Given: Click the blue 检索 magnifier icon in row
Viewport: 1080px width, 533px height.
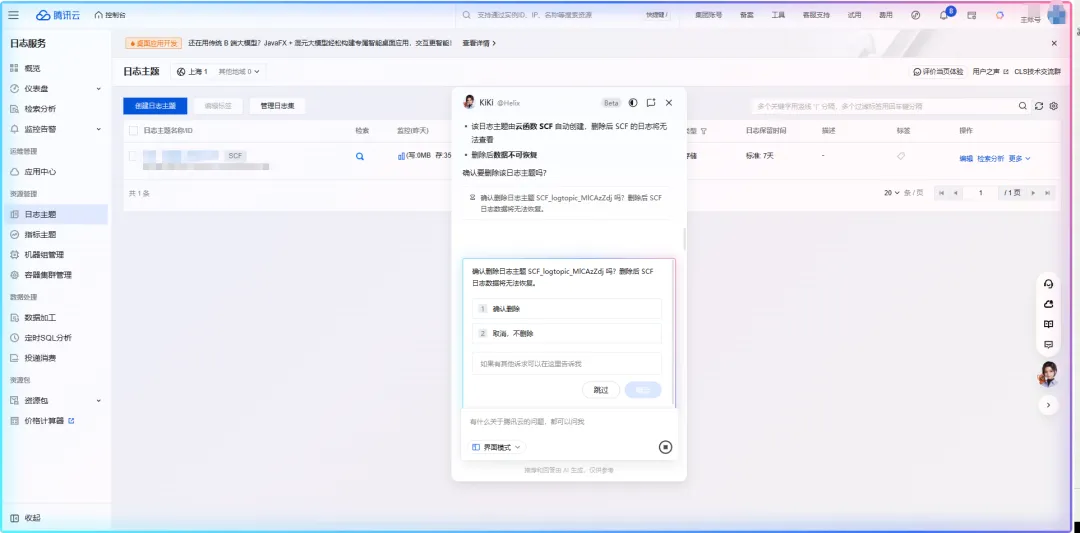Looking at the screenshot, I should point(360,156).
